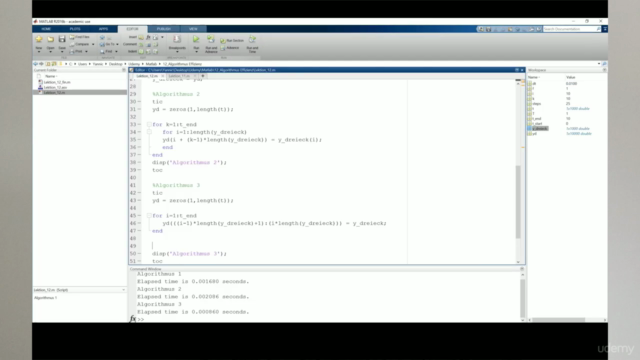640x360 pixels.
Task: Open the Open dropdown arrow
Action: coord(50,52)
